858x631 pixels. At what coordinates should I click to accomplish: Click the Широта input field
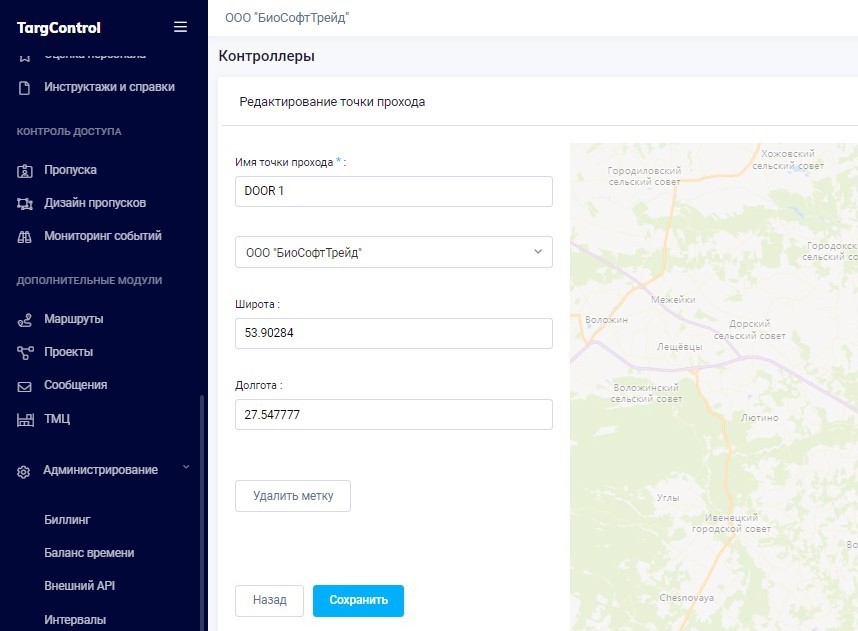coord(393,333)
